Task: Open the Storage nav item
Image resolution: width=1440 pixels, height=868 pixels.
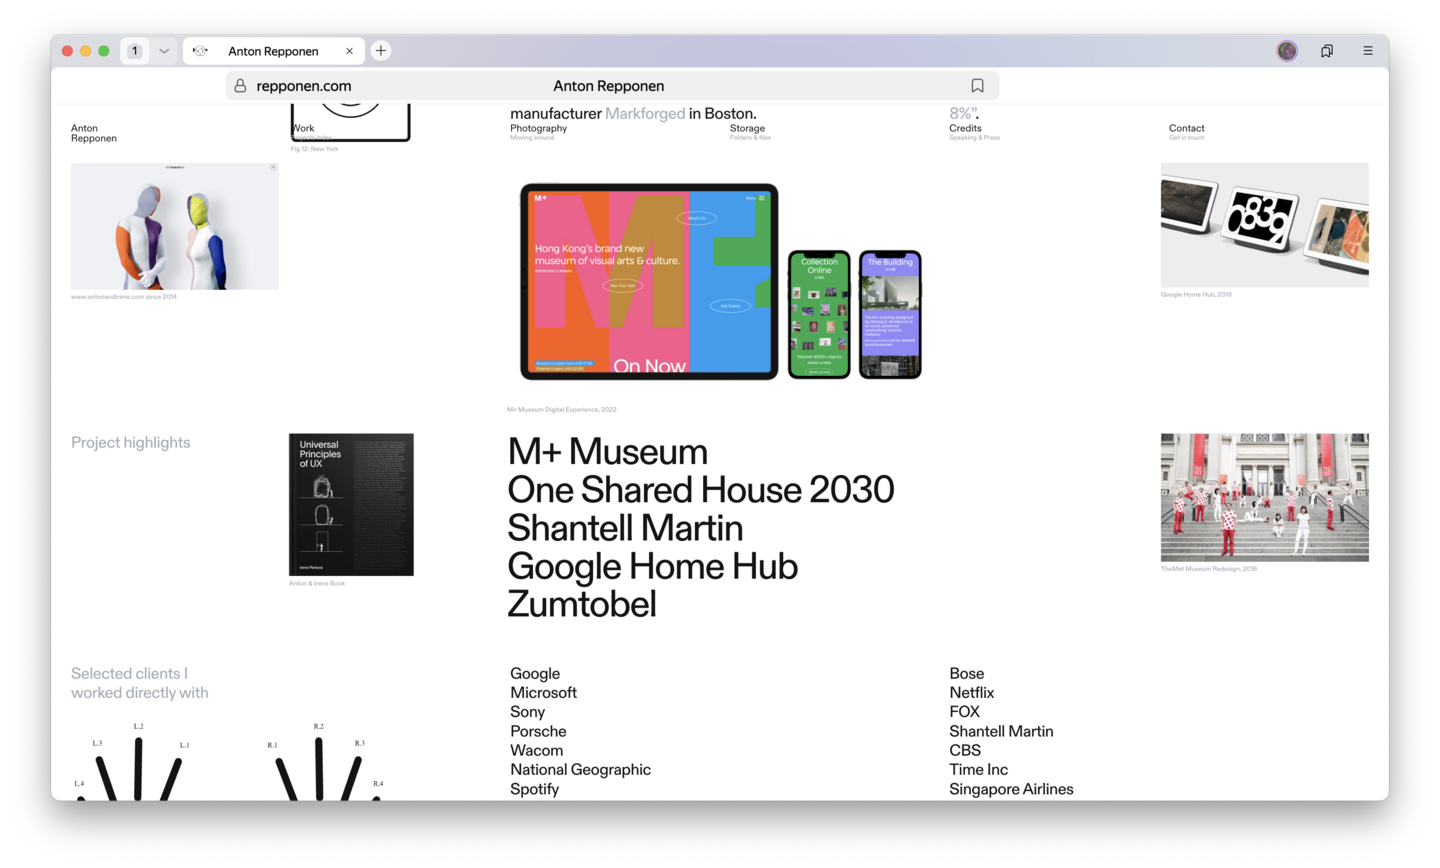Action: pos(747,128)
